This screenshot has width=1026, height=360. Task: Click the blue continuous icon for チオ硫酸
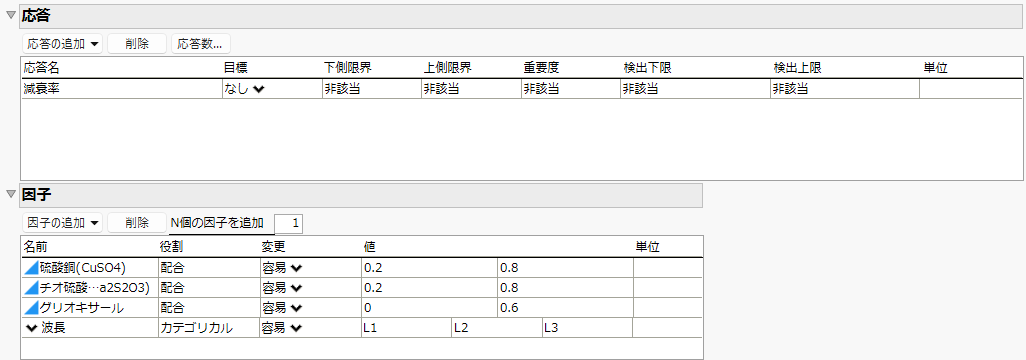click(x=31, y=288)
